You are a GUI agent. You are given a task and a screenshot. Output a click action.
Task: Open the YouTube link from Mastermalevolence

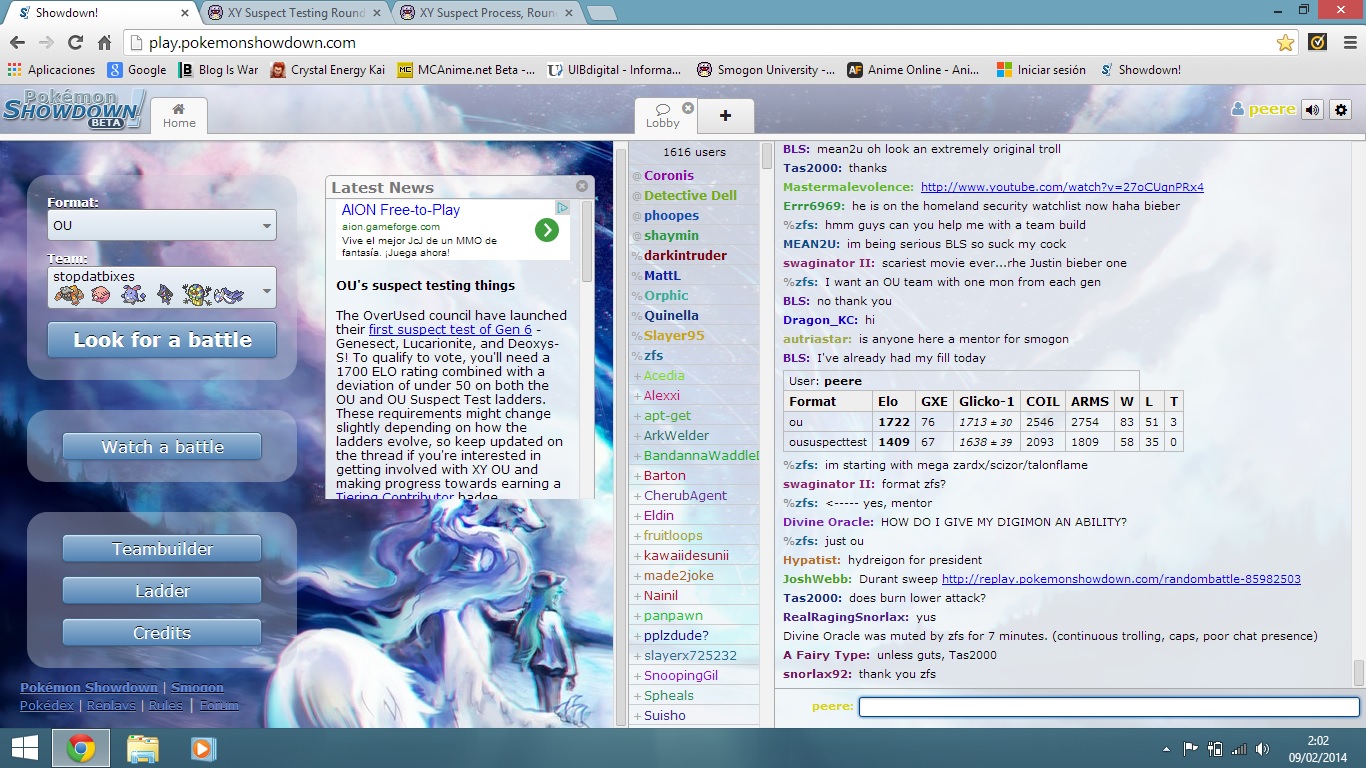tap(1062, 187)
